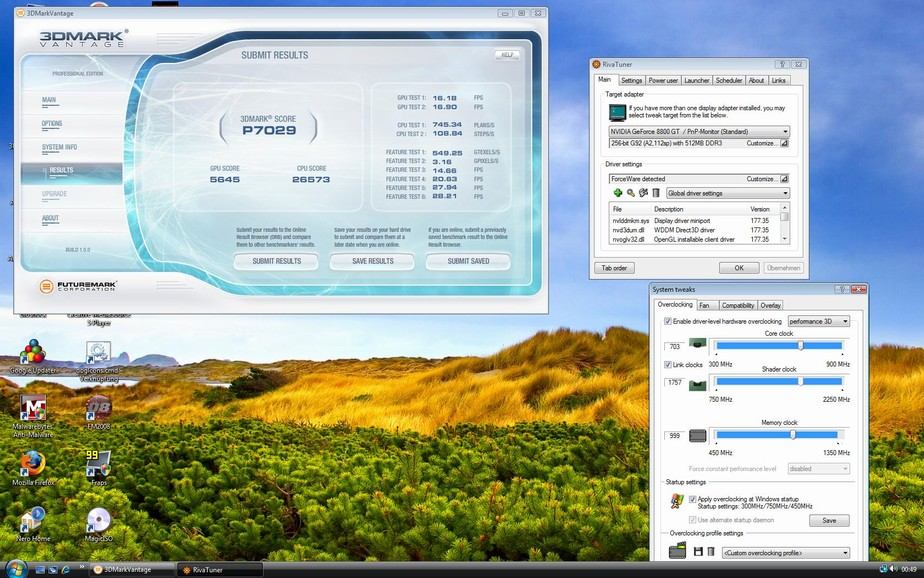Viewport: 924px width, 578px height.
Task: Click the Shader clock chip icon
Action: tap(698, 385)
